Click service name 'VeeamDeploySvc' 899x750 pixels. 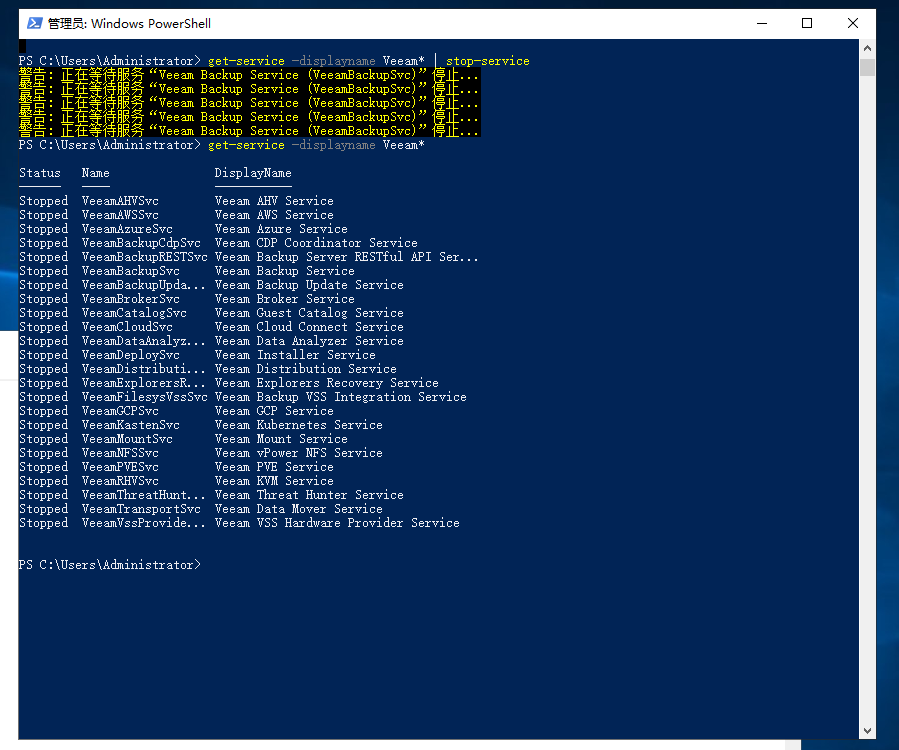click(131, 355)
